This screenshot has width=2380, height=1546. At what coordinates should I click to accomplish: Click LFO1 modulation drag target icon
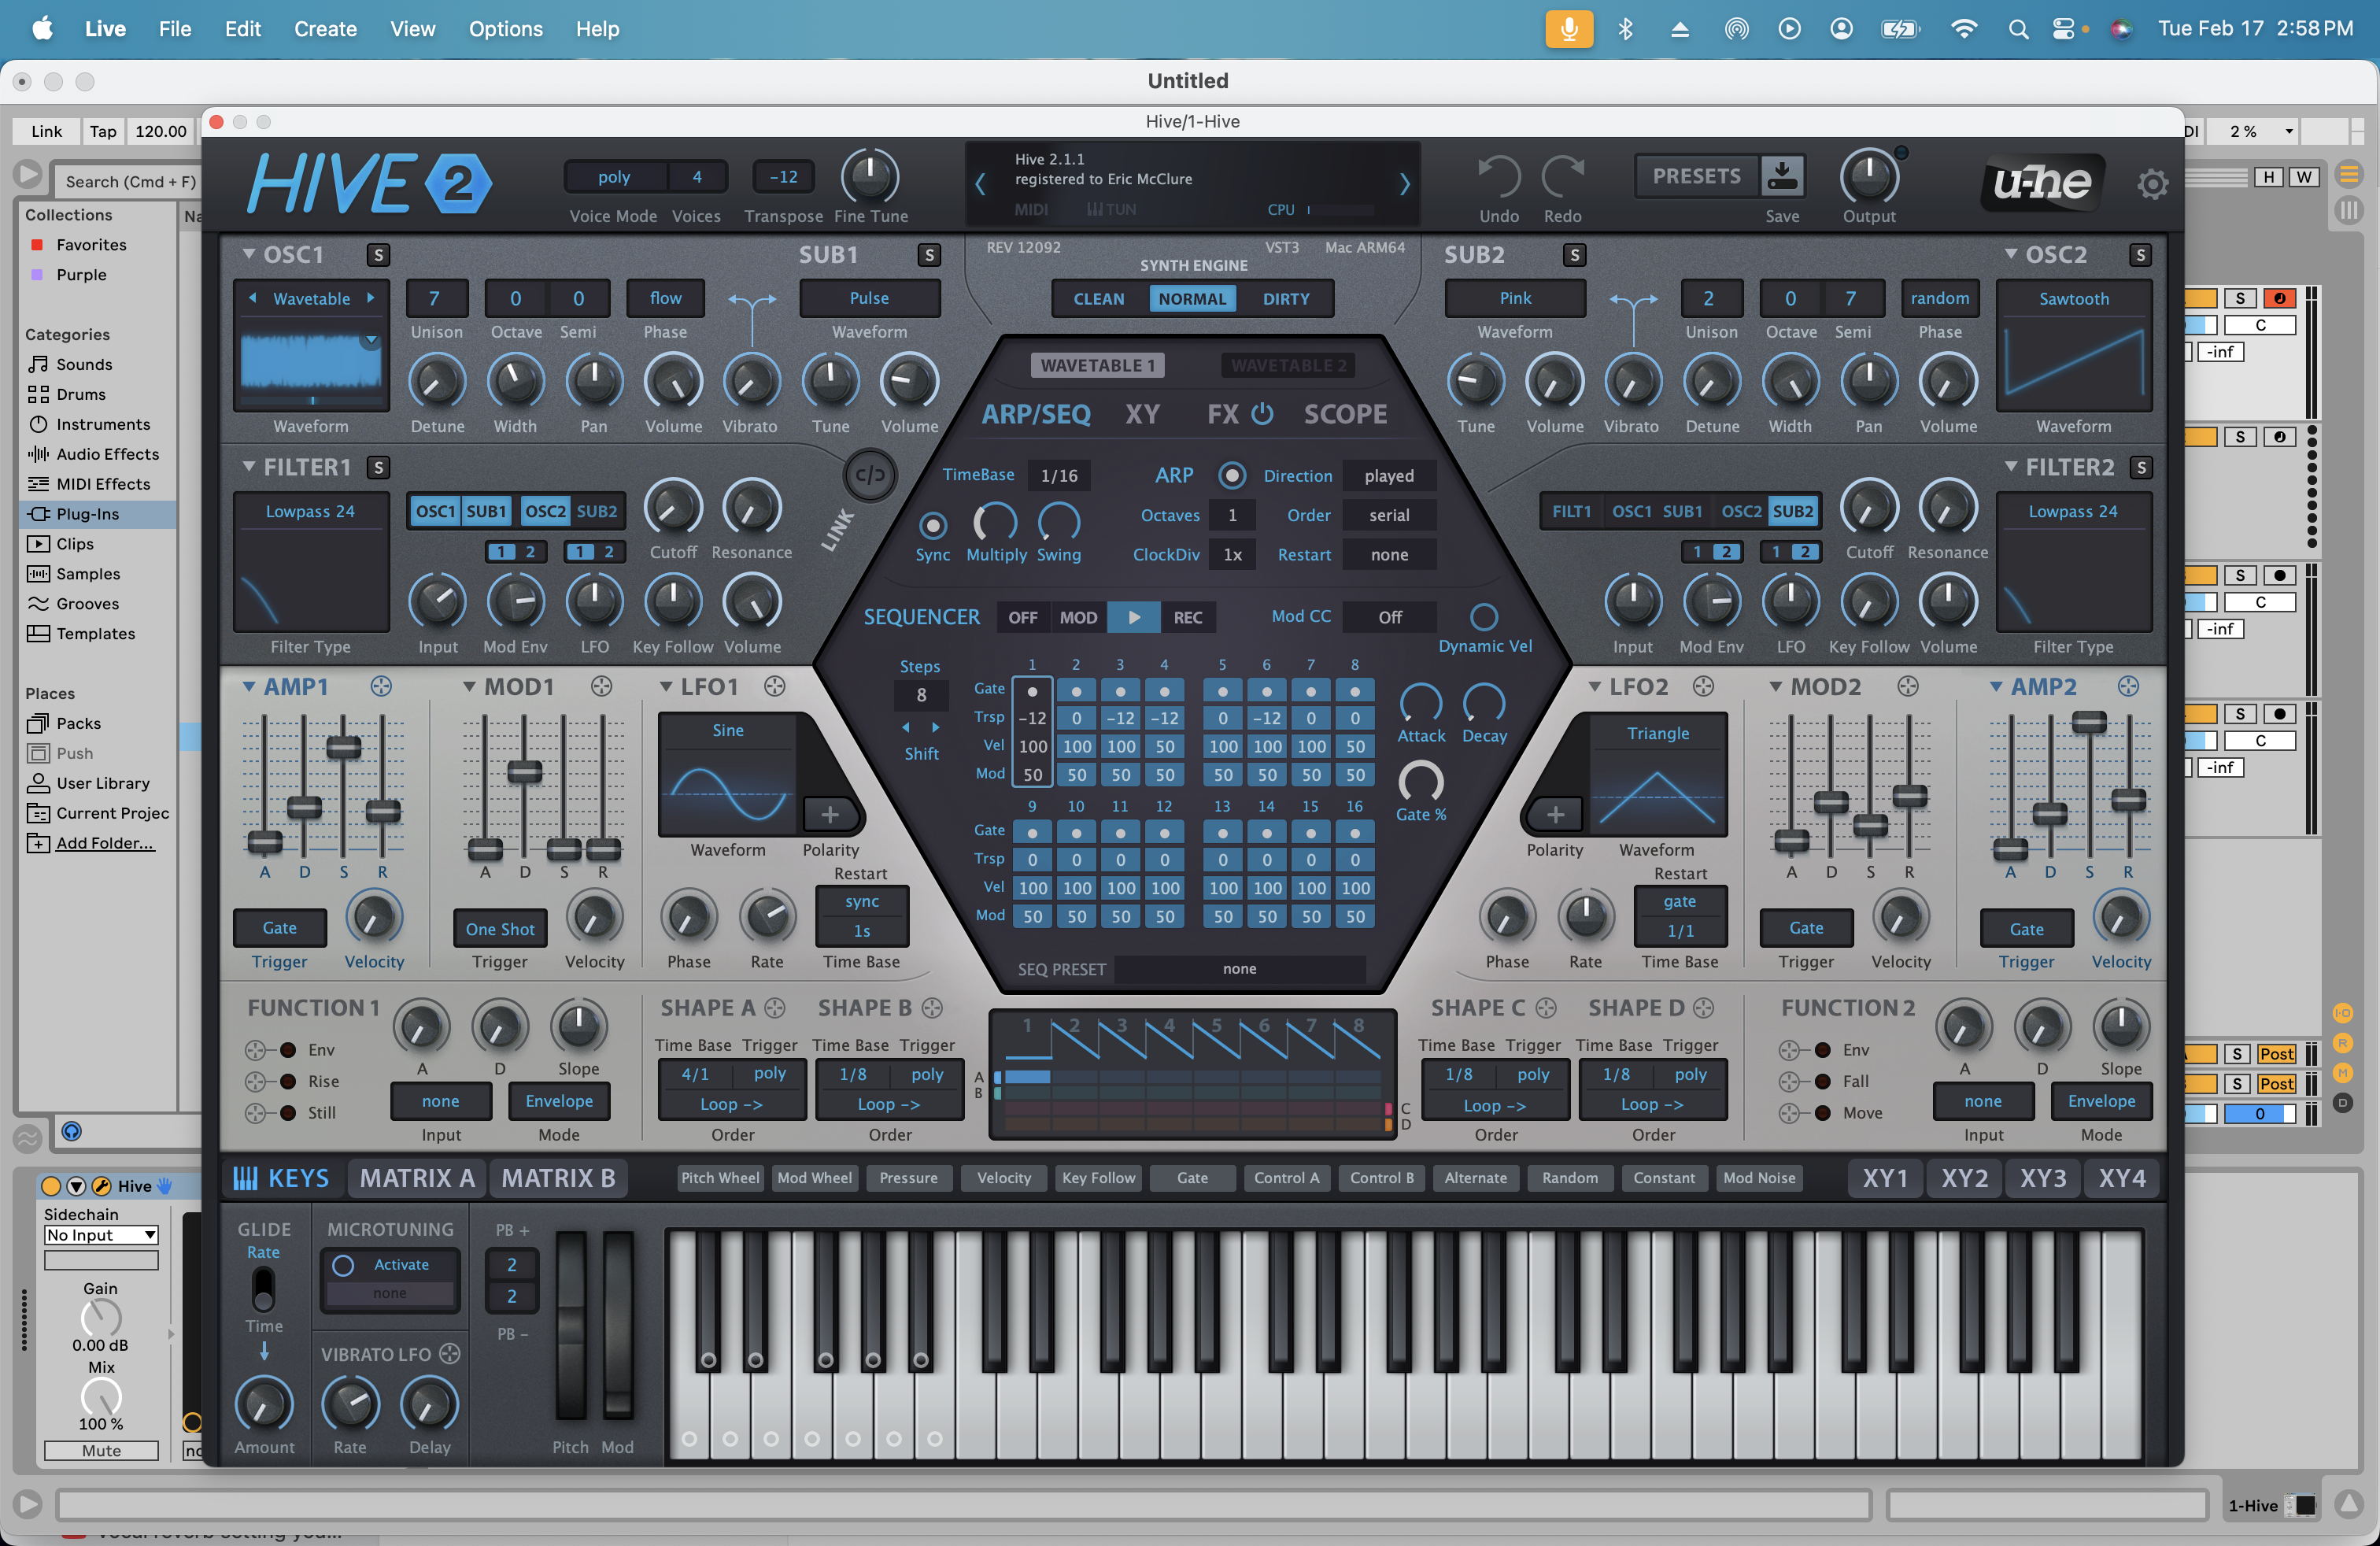775,686
